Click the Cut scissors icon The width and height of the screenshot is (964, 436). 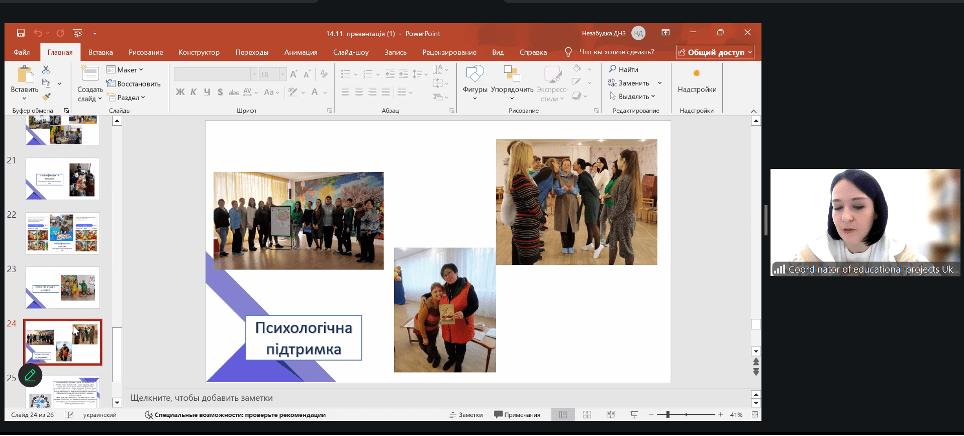point(46,70)
